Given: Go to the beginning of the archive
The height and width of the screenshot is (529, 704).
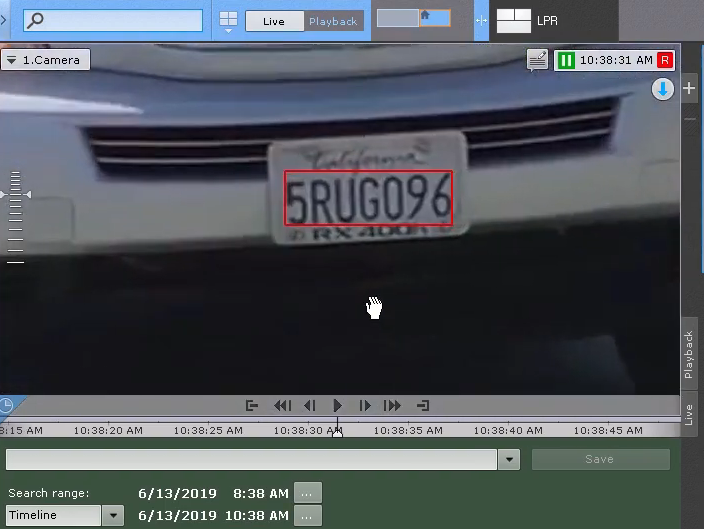Looking at the screenshot, I should (252, 405).
